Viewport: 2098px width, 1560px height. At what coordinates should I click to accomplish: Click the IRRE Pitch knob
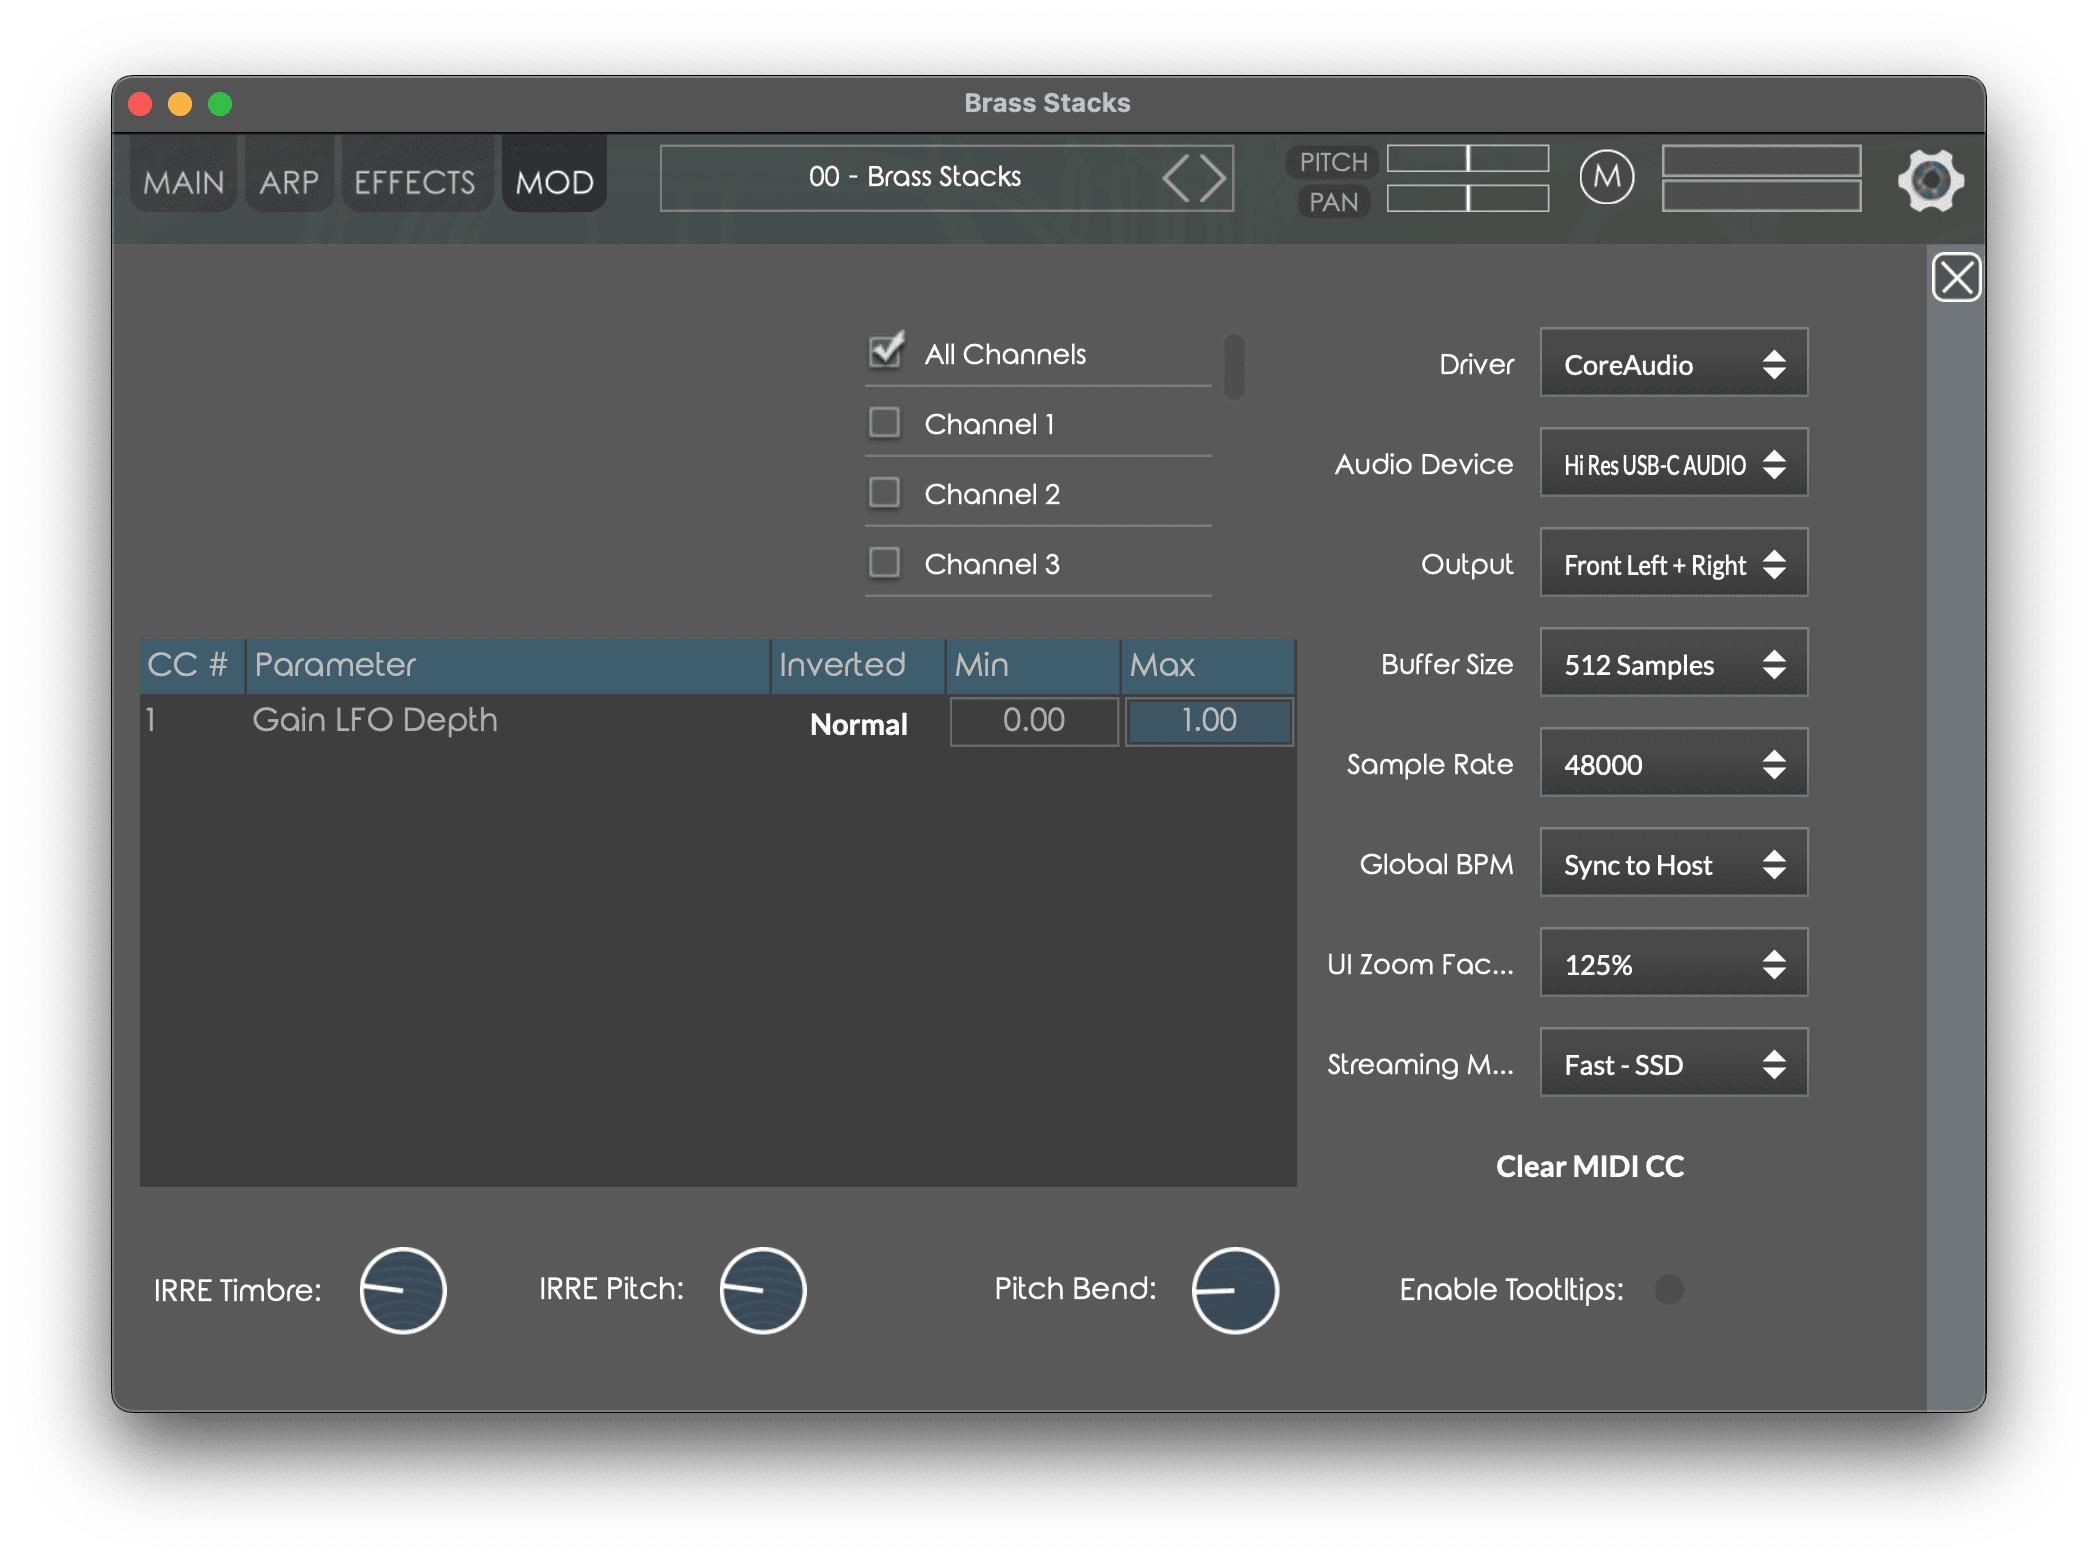pyautogui.click(x=762, y=1290)
